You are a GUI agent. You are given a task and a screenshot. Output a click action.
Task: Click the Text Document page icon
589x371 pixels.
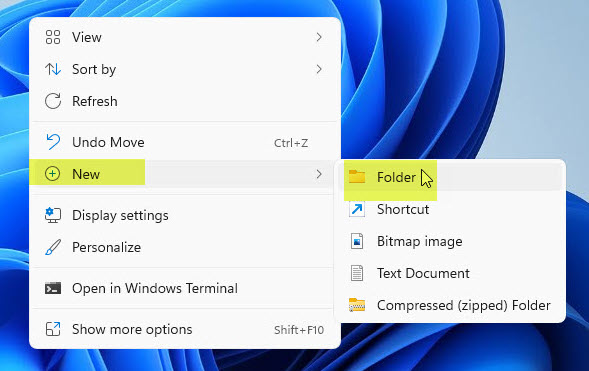point(356,273)
